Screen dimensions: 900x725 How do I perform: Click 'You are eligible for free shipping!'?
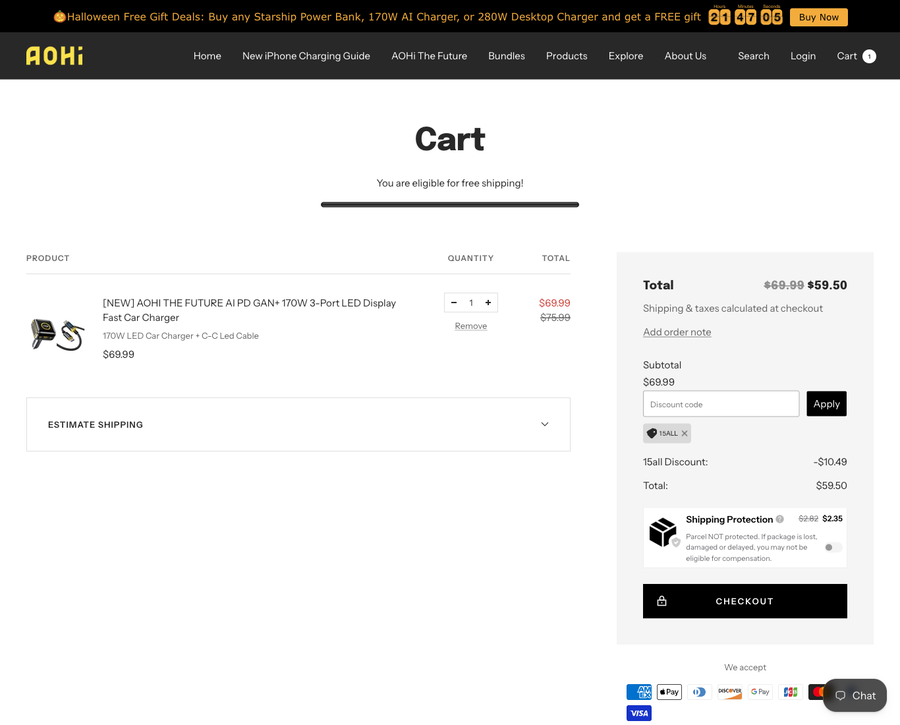click(450, 183)
